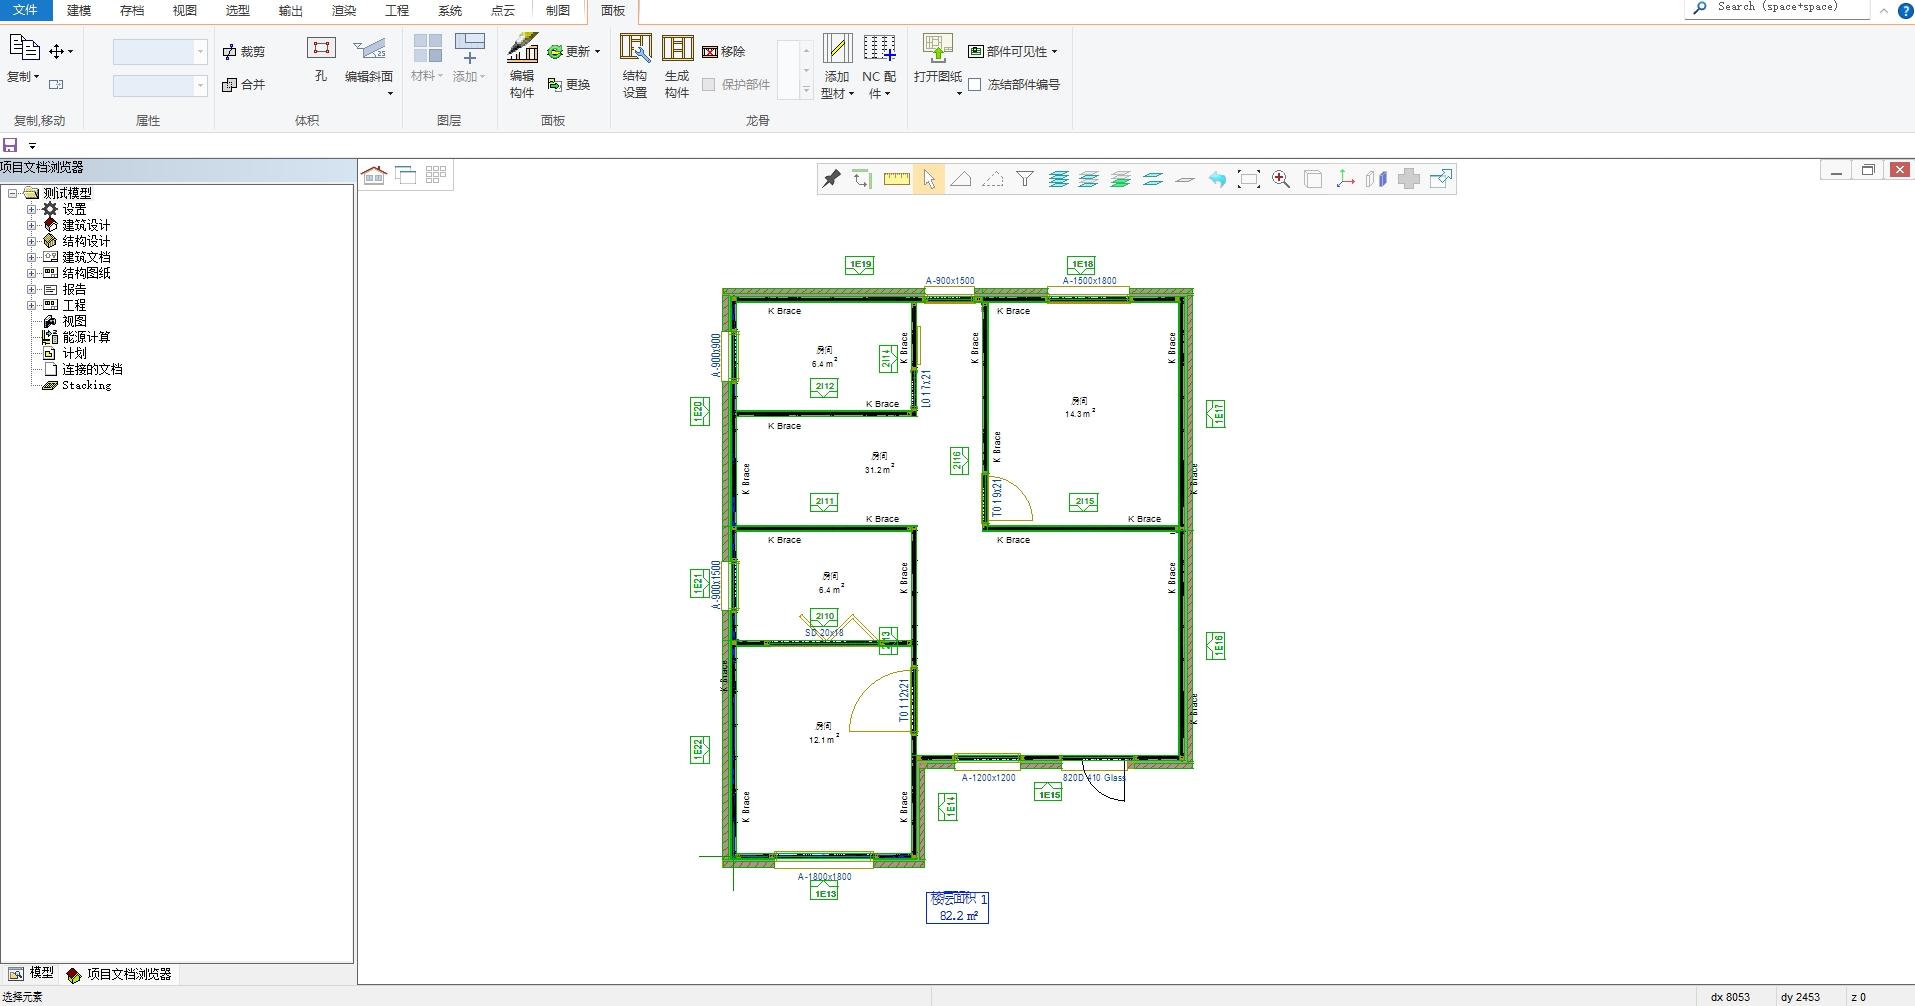Switch to the 项目文档浏览器 bottom tab
The width and height of the screenshot is (1915, 1006).
[x=119, y=974]
